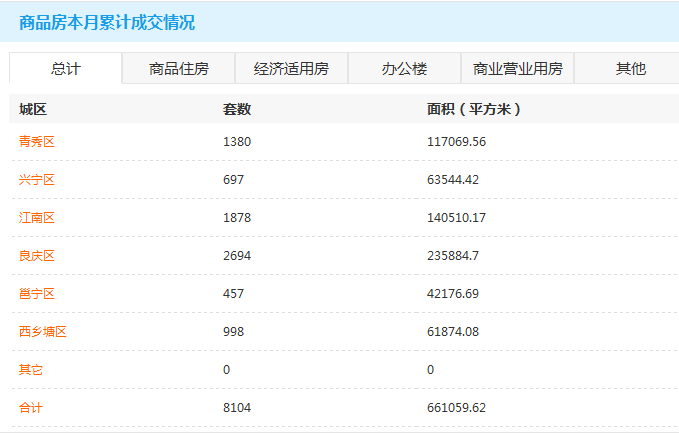Open the 邕宁区 district link
This screenshot has width=679, height=433.
(x=37, y=294)
